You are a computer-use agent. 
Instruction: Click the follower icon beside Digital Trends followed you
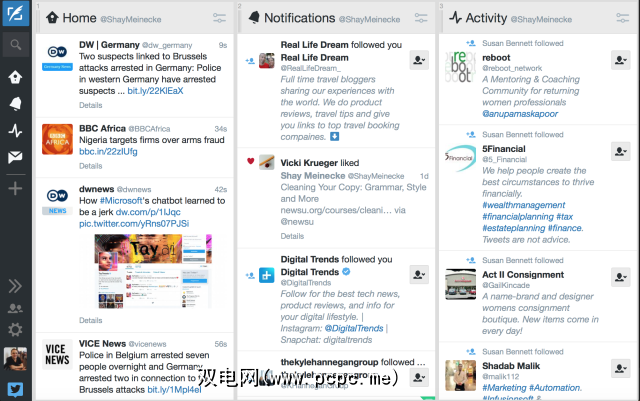pyautogui.click(x=250, y=275)
